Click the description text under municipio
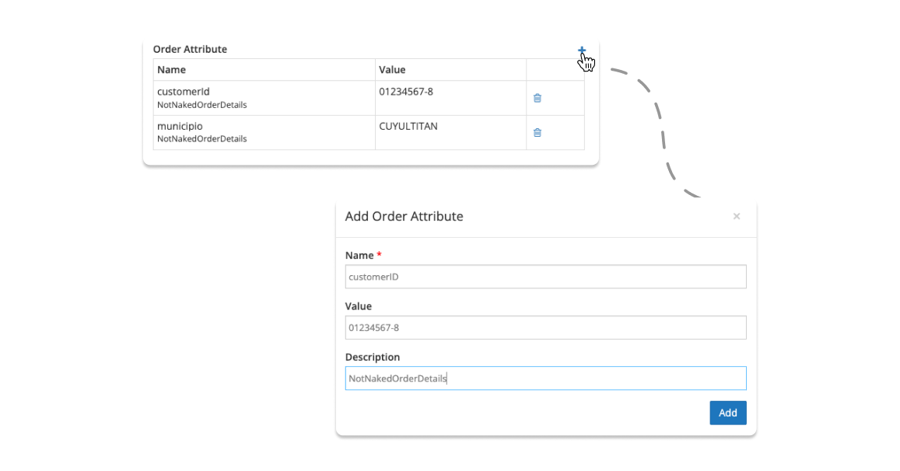The height and width of the screenshot is (471, 900). click(202, 139)
